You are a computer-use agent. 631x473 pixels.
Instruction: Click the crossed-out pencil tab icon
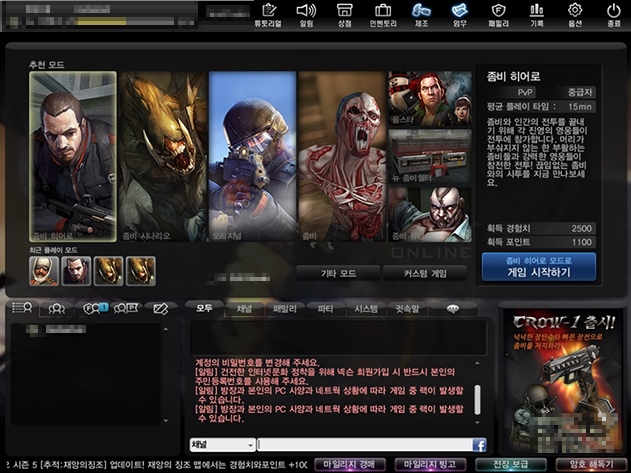point(161,308)
